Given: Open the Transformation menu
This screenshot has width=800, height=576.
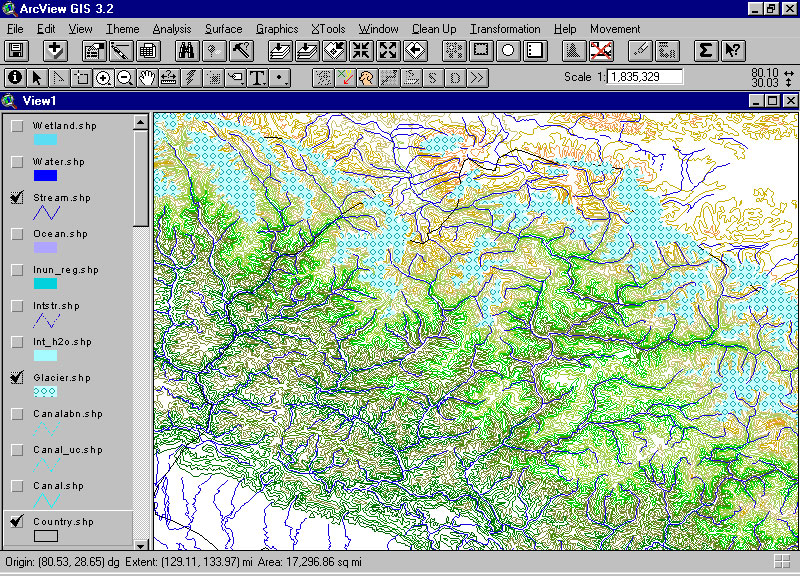Looking at the screenshot, I should pos(505,29).
